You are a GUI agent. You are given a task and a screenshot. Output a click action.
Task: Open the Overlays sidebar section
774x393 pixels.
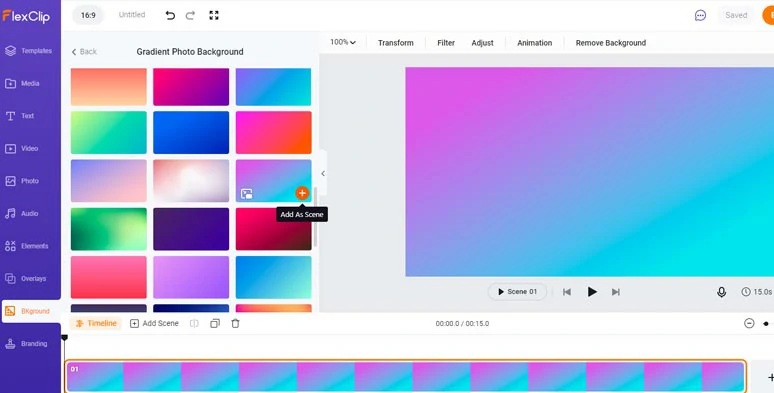(x=26, y=278)
